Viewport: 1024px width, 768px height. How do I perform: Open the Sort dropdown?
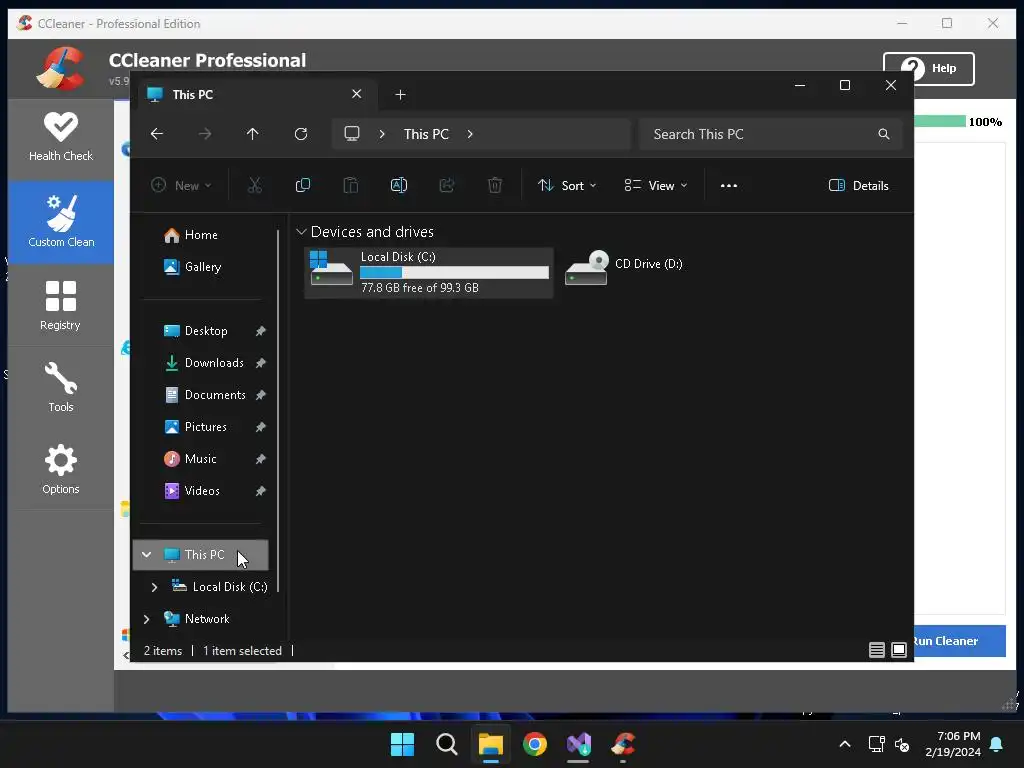pos(567,185)
